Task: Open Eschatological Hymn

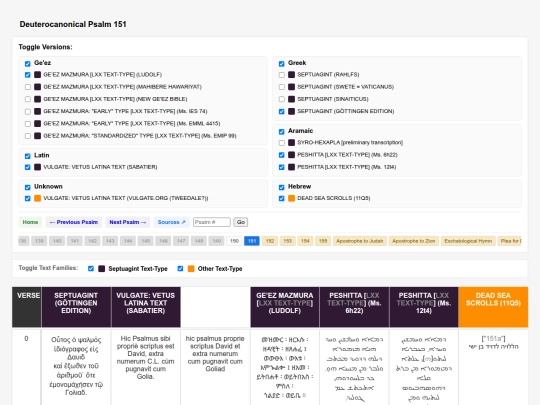Action: pyautogui.click(x=468, y=241)
